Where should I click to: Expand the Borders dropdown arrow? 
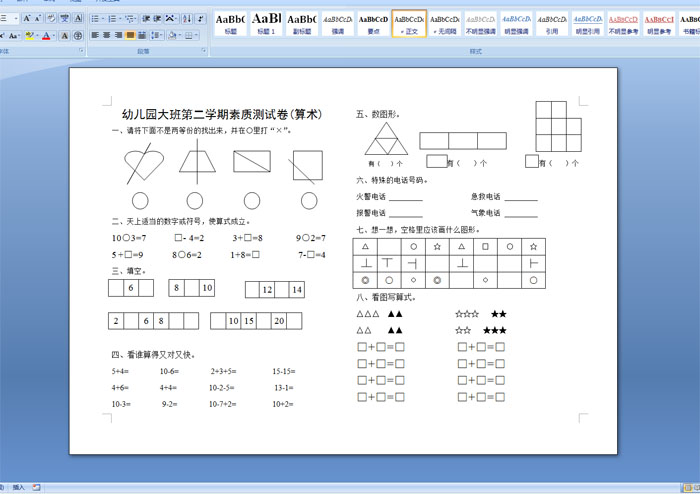coord(196,35)
